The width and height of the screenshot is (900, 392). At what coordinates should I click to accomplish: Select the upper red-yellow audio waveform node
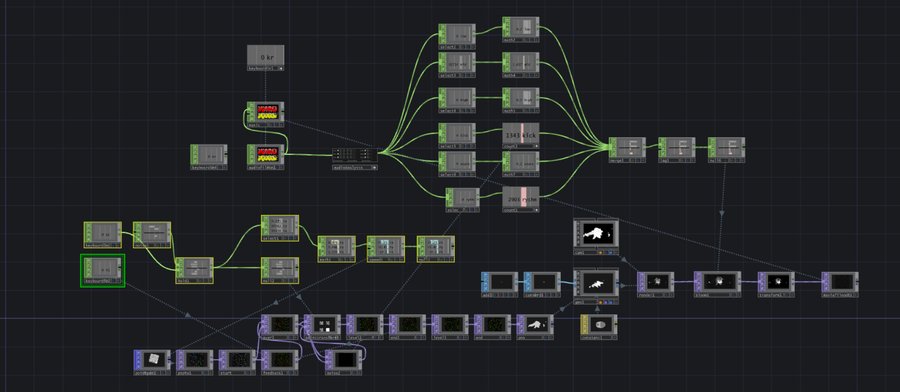(265, 114)
